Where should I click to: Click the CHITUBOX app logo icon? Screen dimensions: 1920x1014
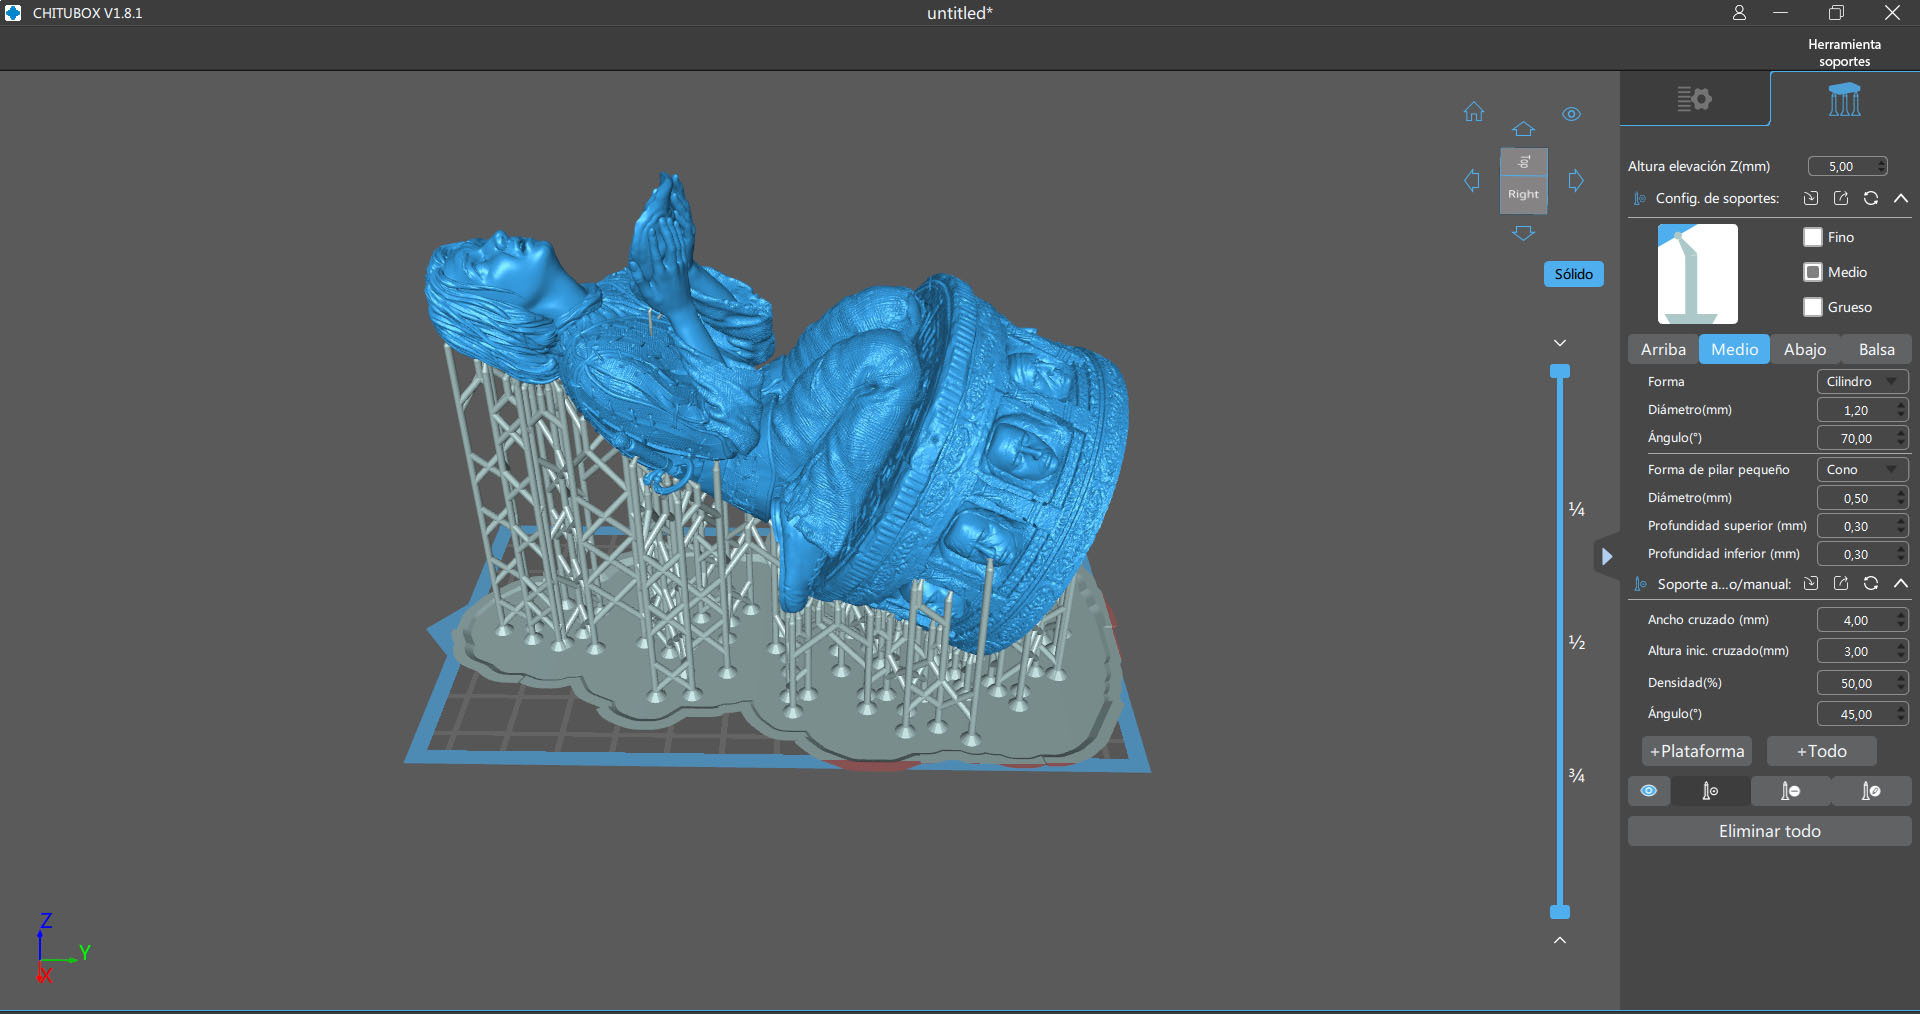13,13
